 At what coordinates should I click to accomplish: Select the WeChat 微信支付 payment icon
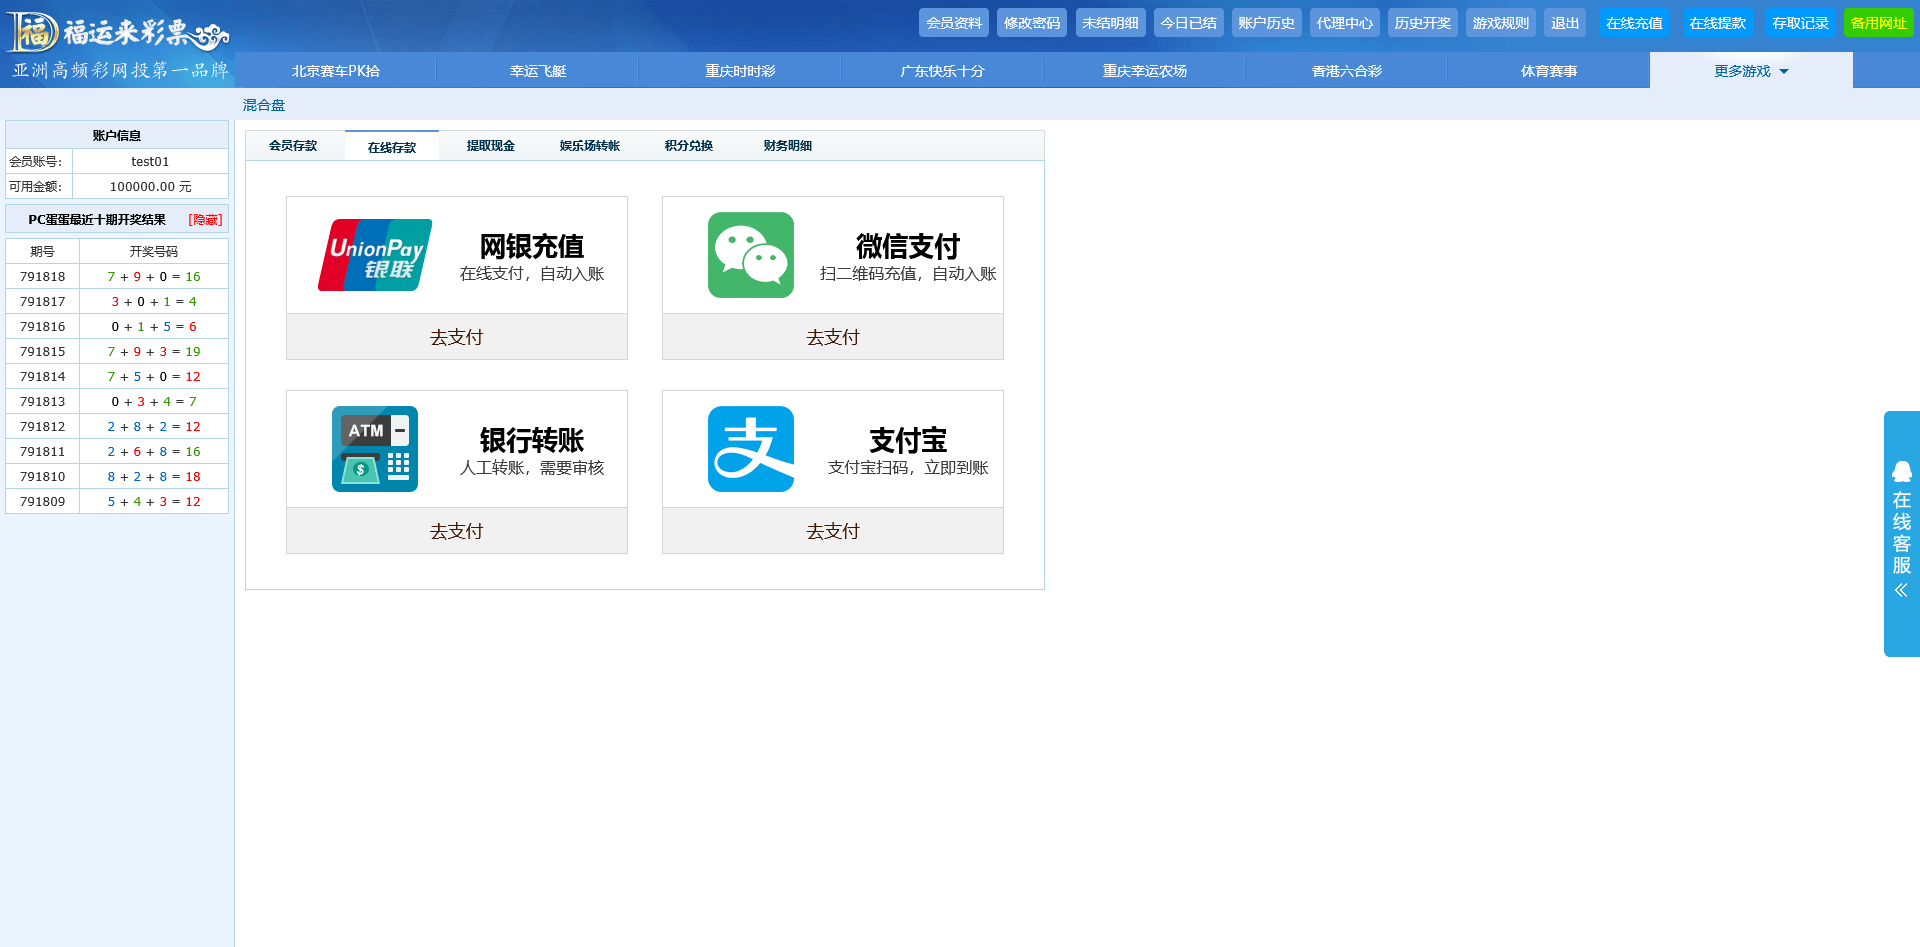click(750, 254)
